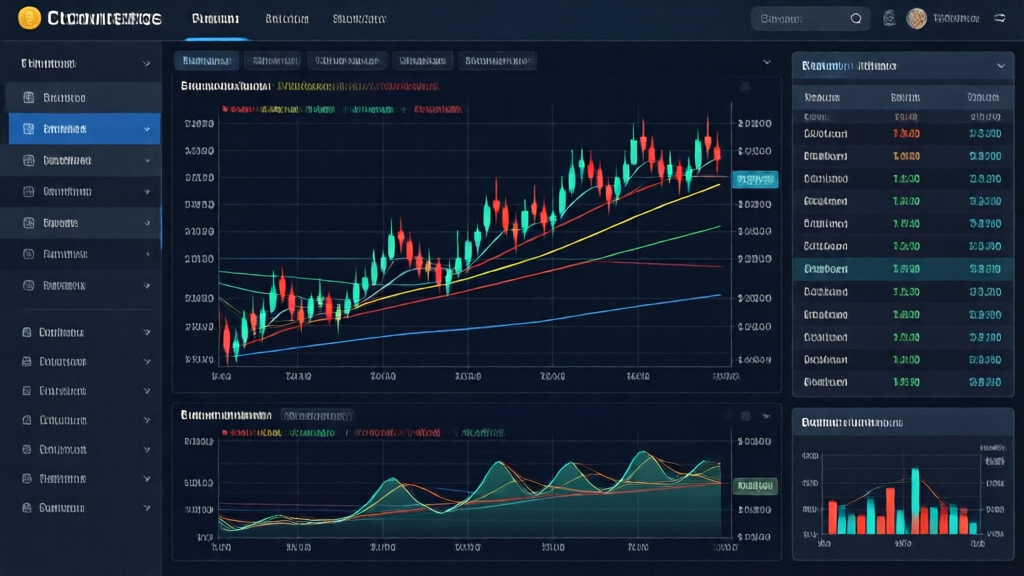Open dropdown chevron at end of chart tabs
Screen dimensions: 1024x576
[766, 62]
